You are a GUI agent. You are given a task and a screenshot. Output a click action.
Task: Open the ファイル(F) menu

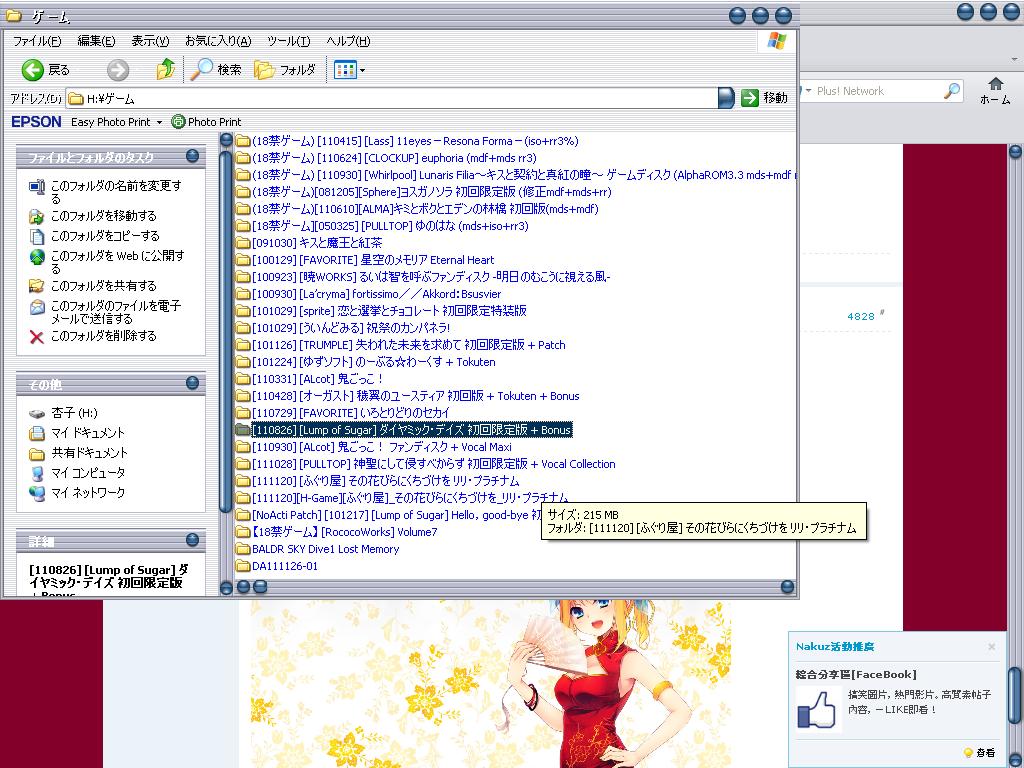tap(37, 41)
